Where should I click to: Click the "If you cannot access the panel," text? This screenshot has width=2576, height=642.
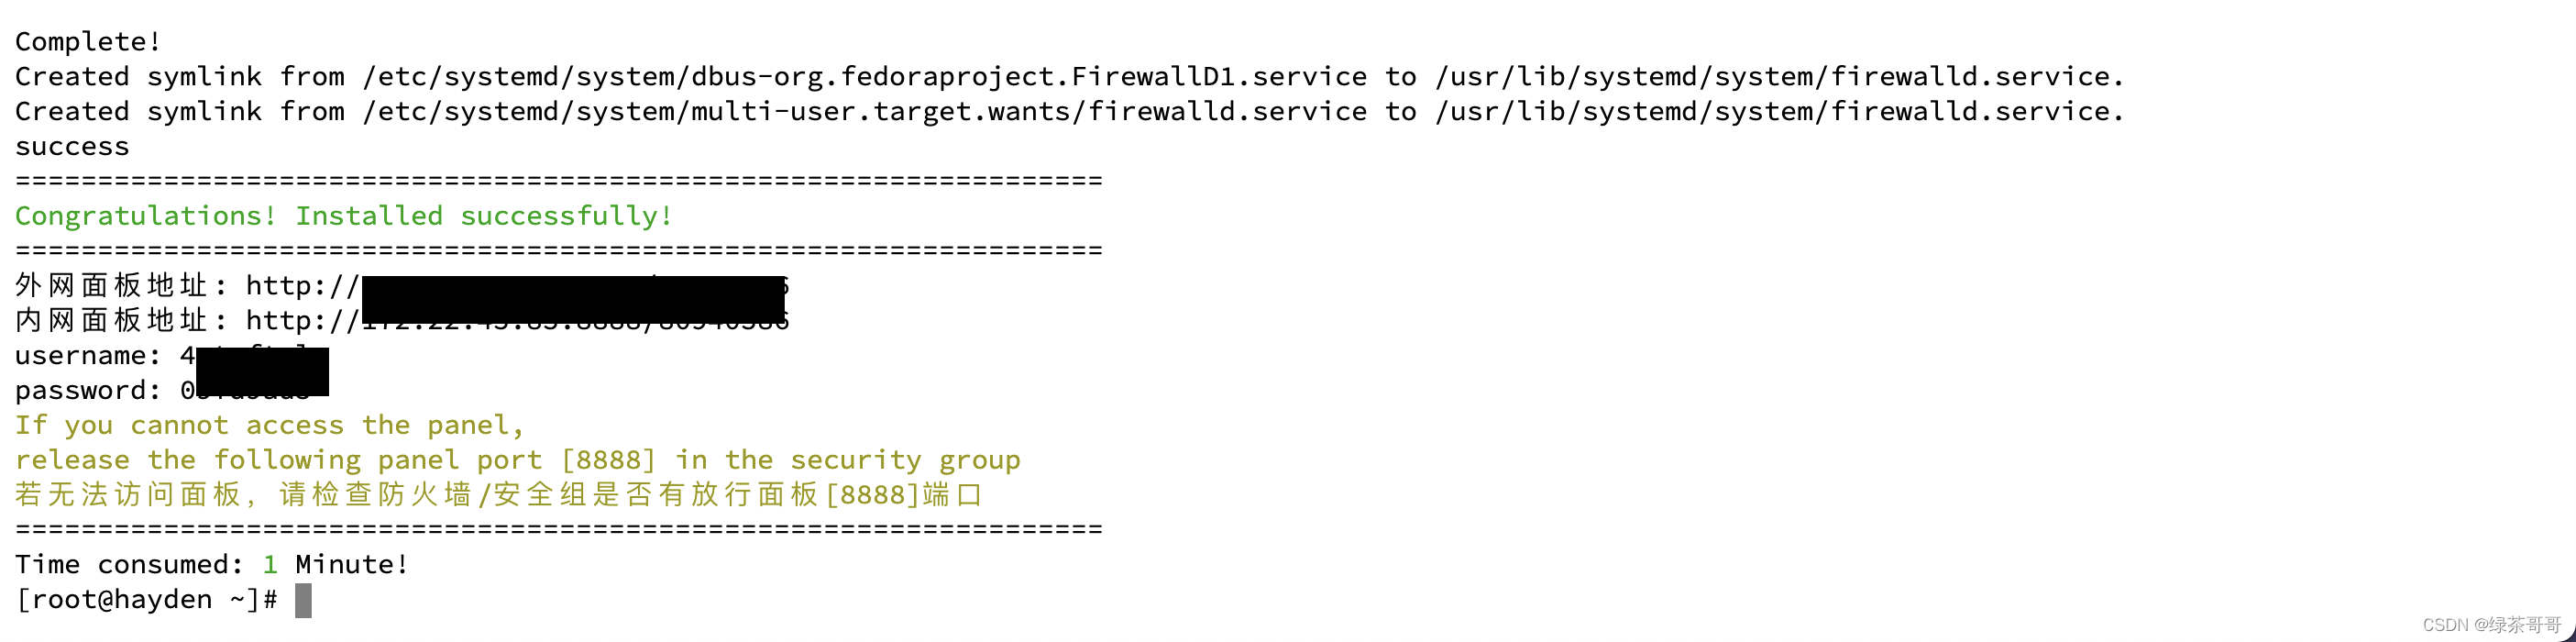click(269, 426)
